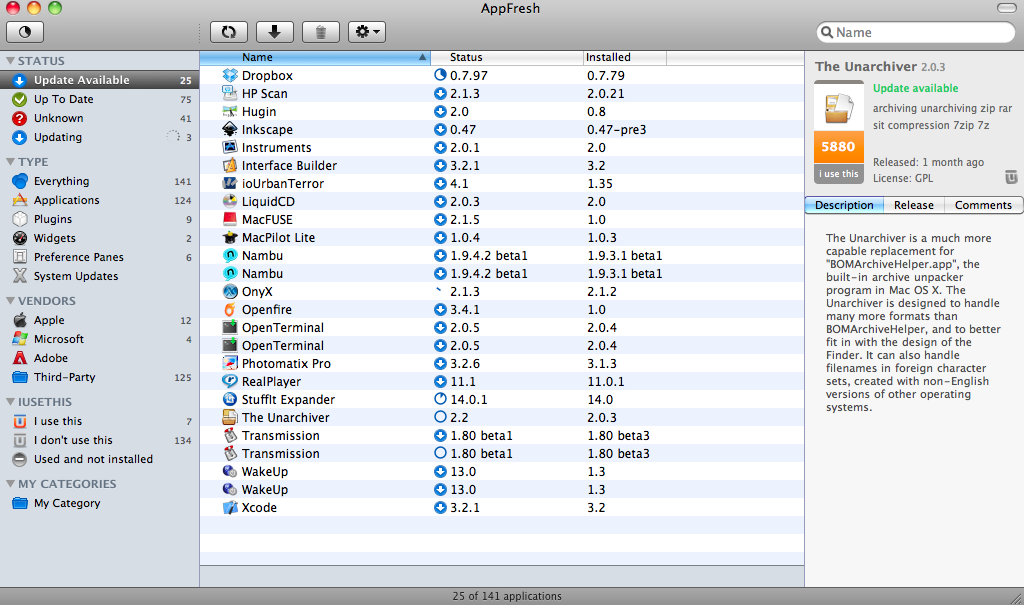This screenshot has width=1024, height=605.
Task: Collapse the MY CATEGORIES sidebar section
Action: click(x=10, y=483)
